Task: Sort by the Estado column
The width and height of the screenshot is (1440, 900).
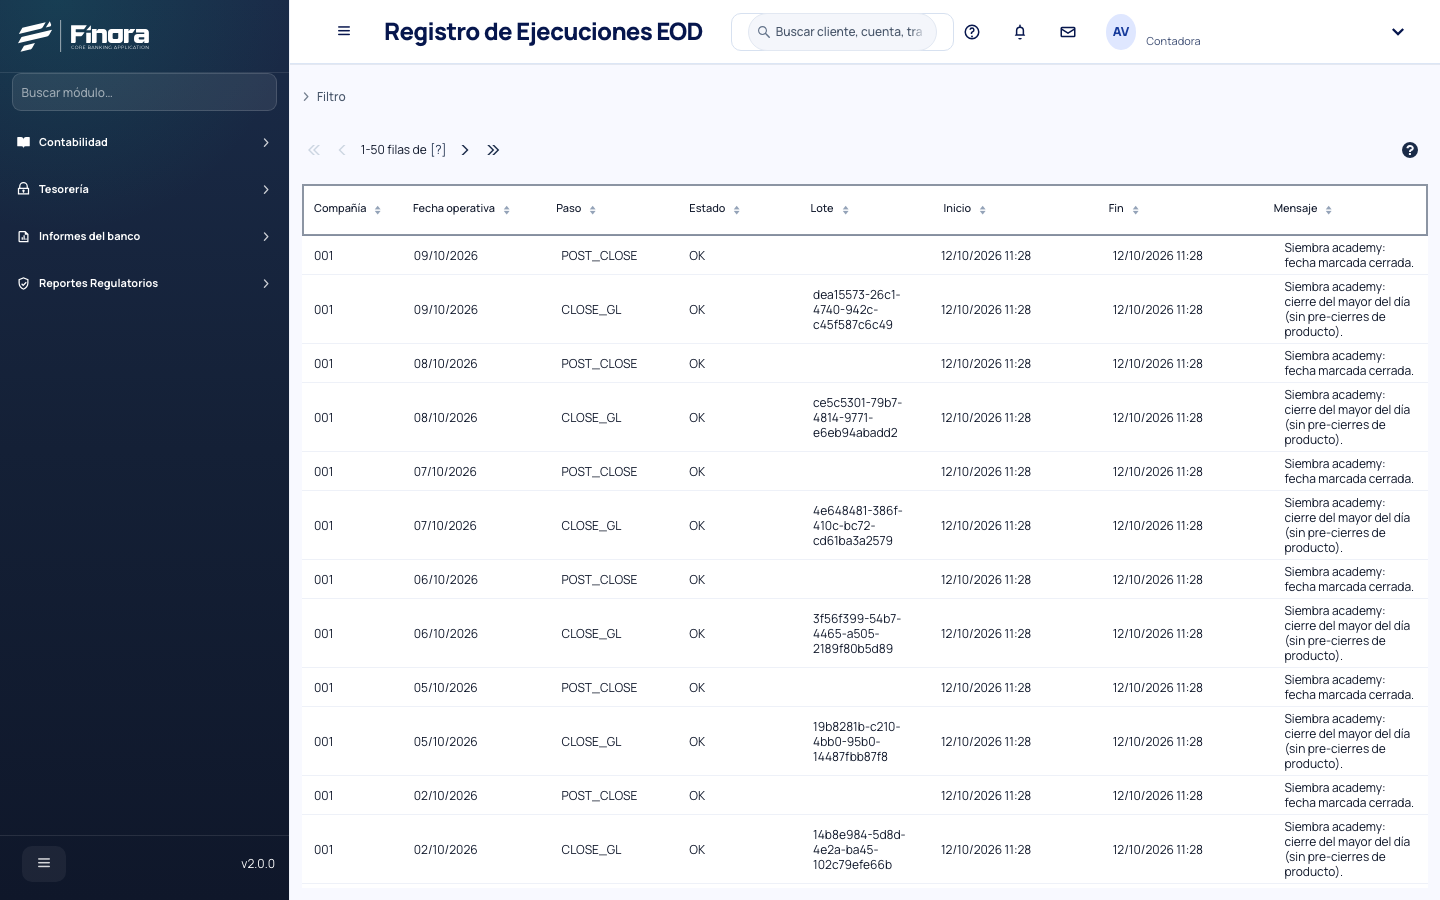Action: click(x=714, y=209)
